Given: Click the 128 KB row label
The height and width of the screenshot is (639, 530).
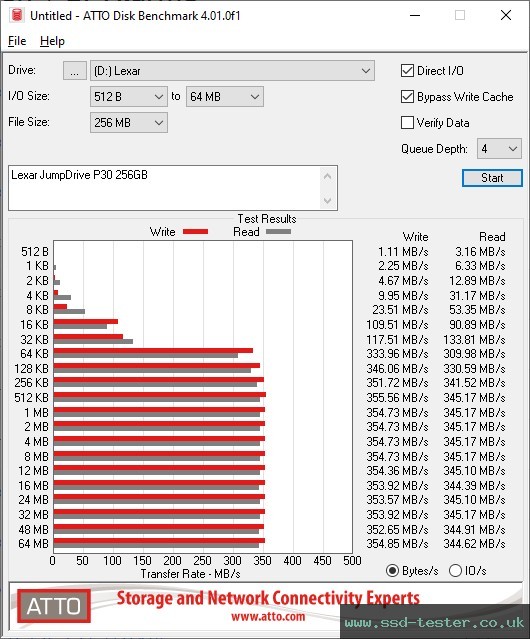Looking at the screenshot, I should (x=31, y=369).
